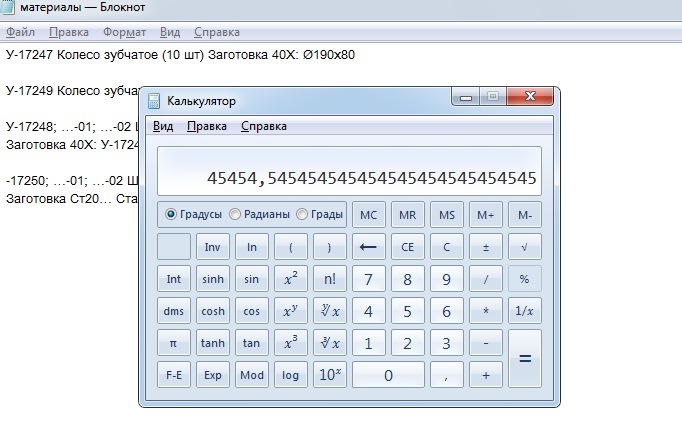Viewport: 682px width, 444px height.
Task: Click the calculator result display field
Action: (x=349, y=172)
